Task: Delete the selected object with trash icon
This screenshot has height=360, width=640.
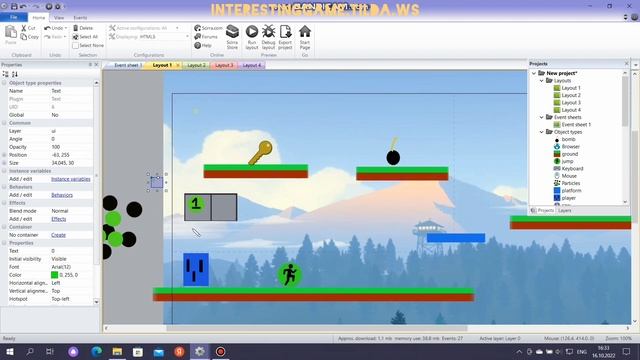Action: tap(76, 28)
